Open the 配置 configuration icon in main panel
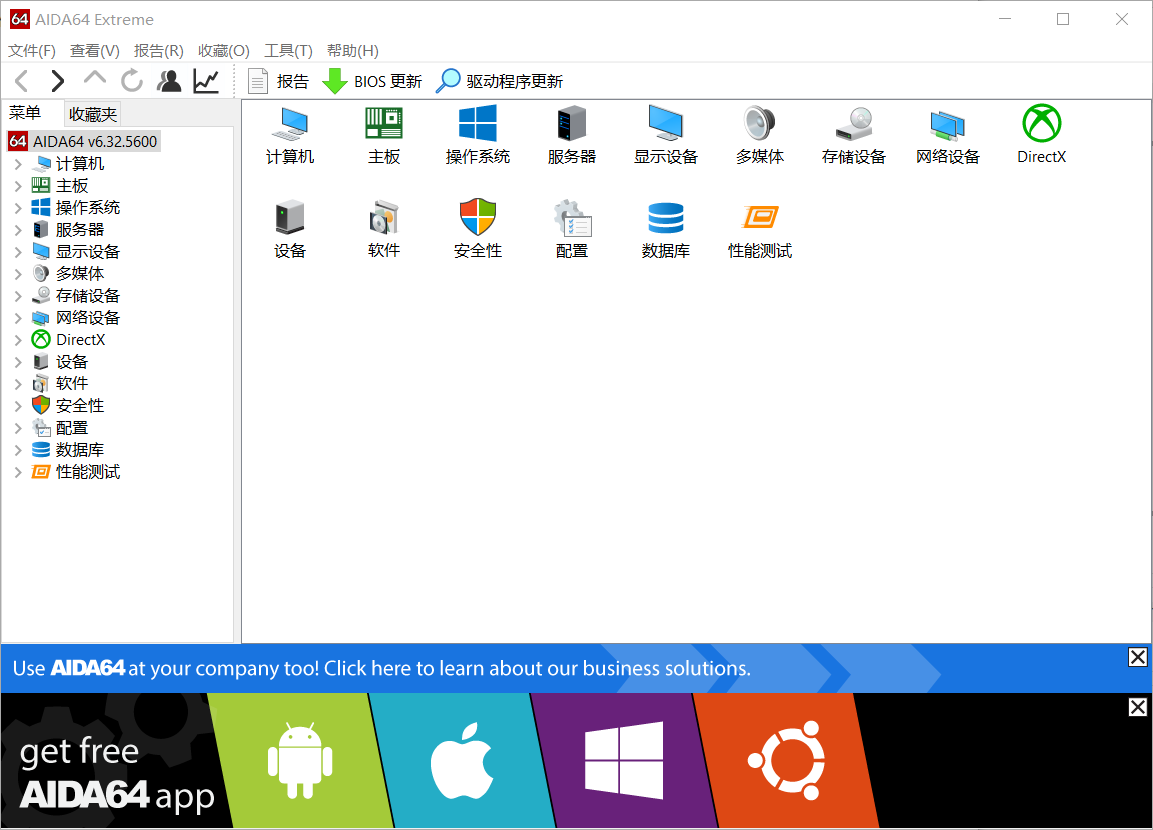 571,229
